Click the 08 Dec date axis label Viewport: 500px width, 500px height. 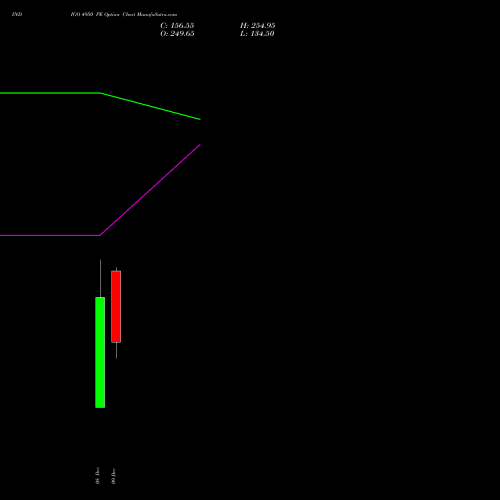(x=97, y=476)
